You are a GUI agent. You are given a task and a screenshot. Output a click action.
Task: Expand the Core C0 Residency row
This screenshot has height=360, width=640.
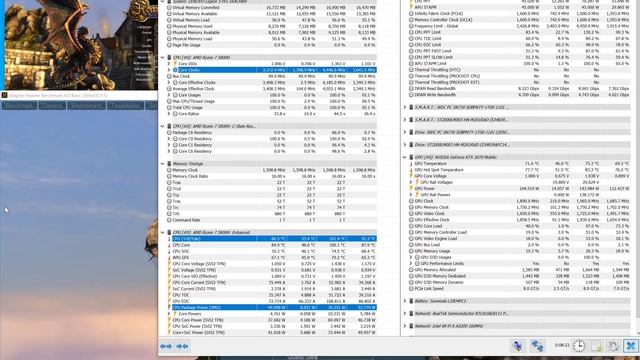click(x=169, y=139)
